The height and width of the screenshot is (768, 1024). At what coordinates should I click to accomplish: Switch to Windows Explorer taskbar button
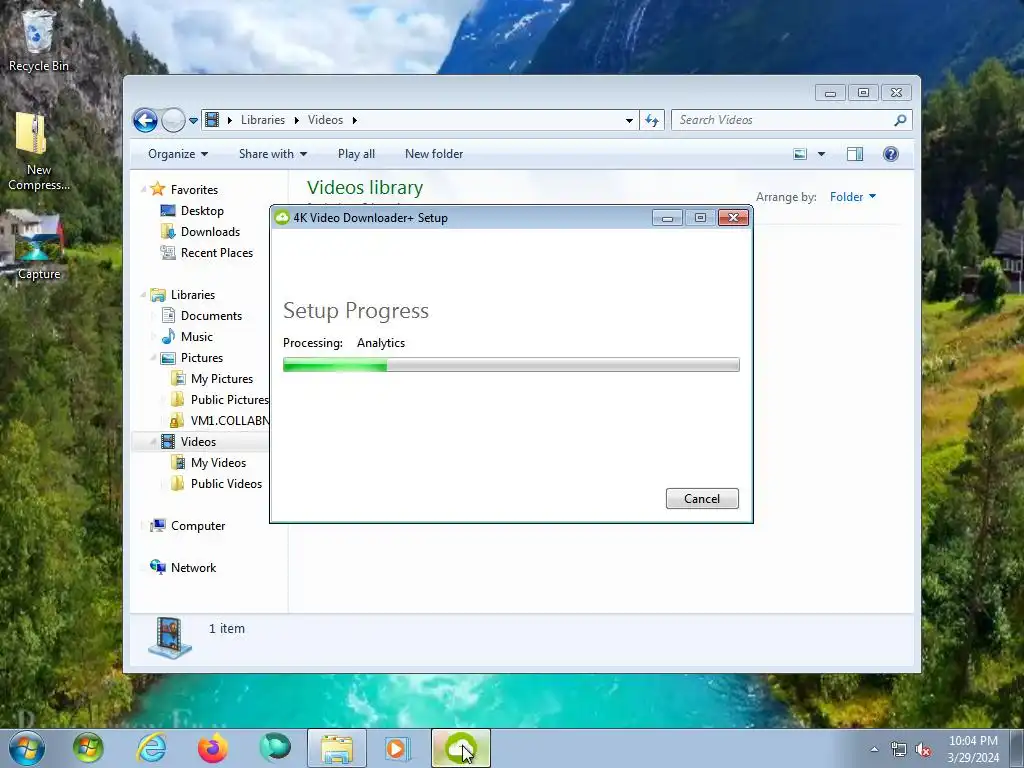337,748
